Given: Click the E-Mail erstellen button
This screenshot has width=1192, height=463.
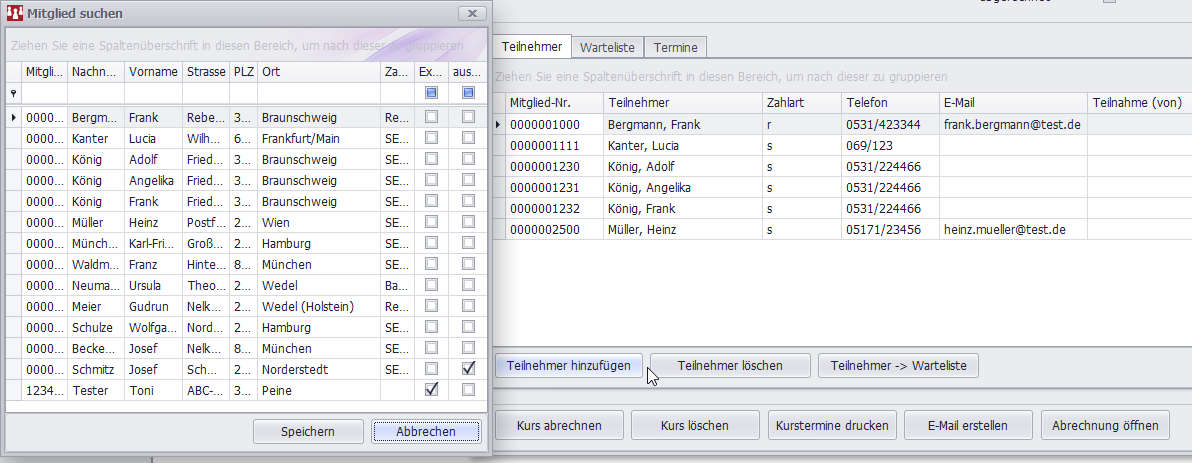Looking at the screenshot, I should 966,425.
